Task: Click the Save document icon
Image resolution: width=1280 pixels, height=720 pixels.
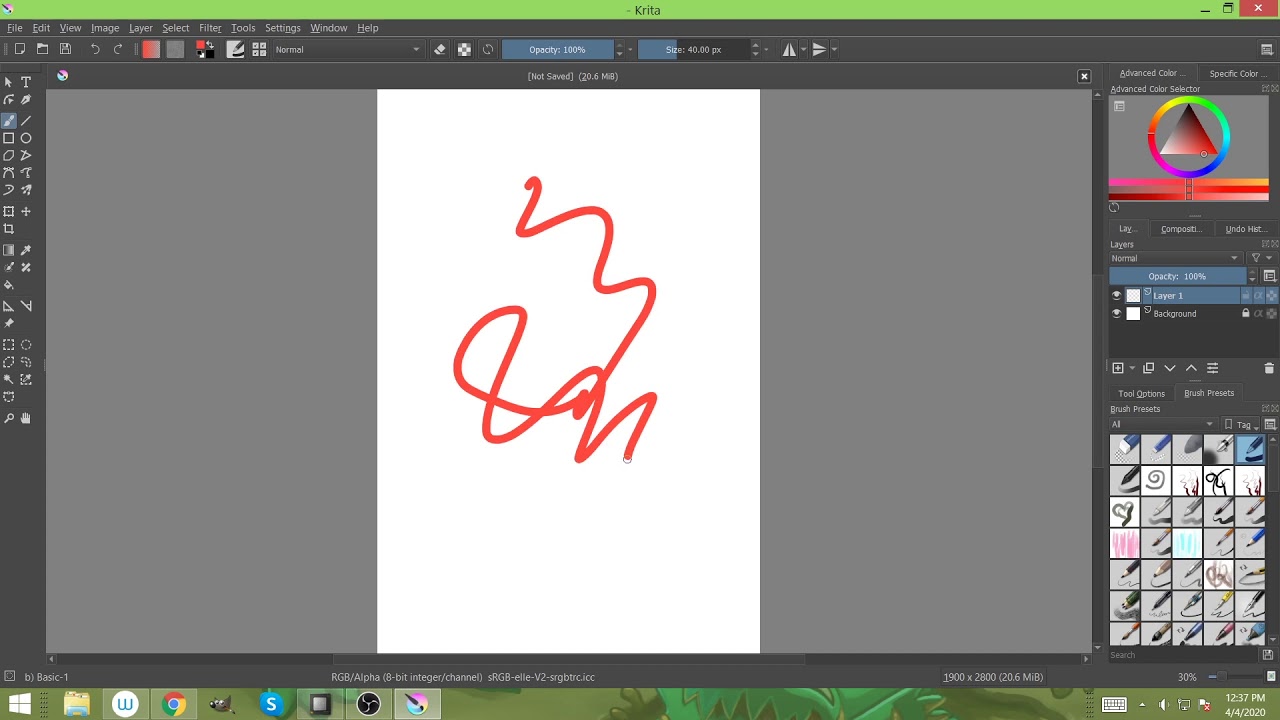Action: click(65, 49)
